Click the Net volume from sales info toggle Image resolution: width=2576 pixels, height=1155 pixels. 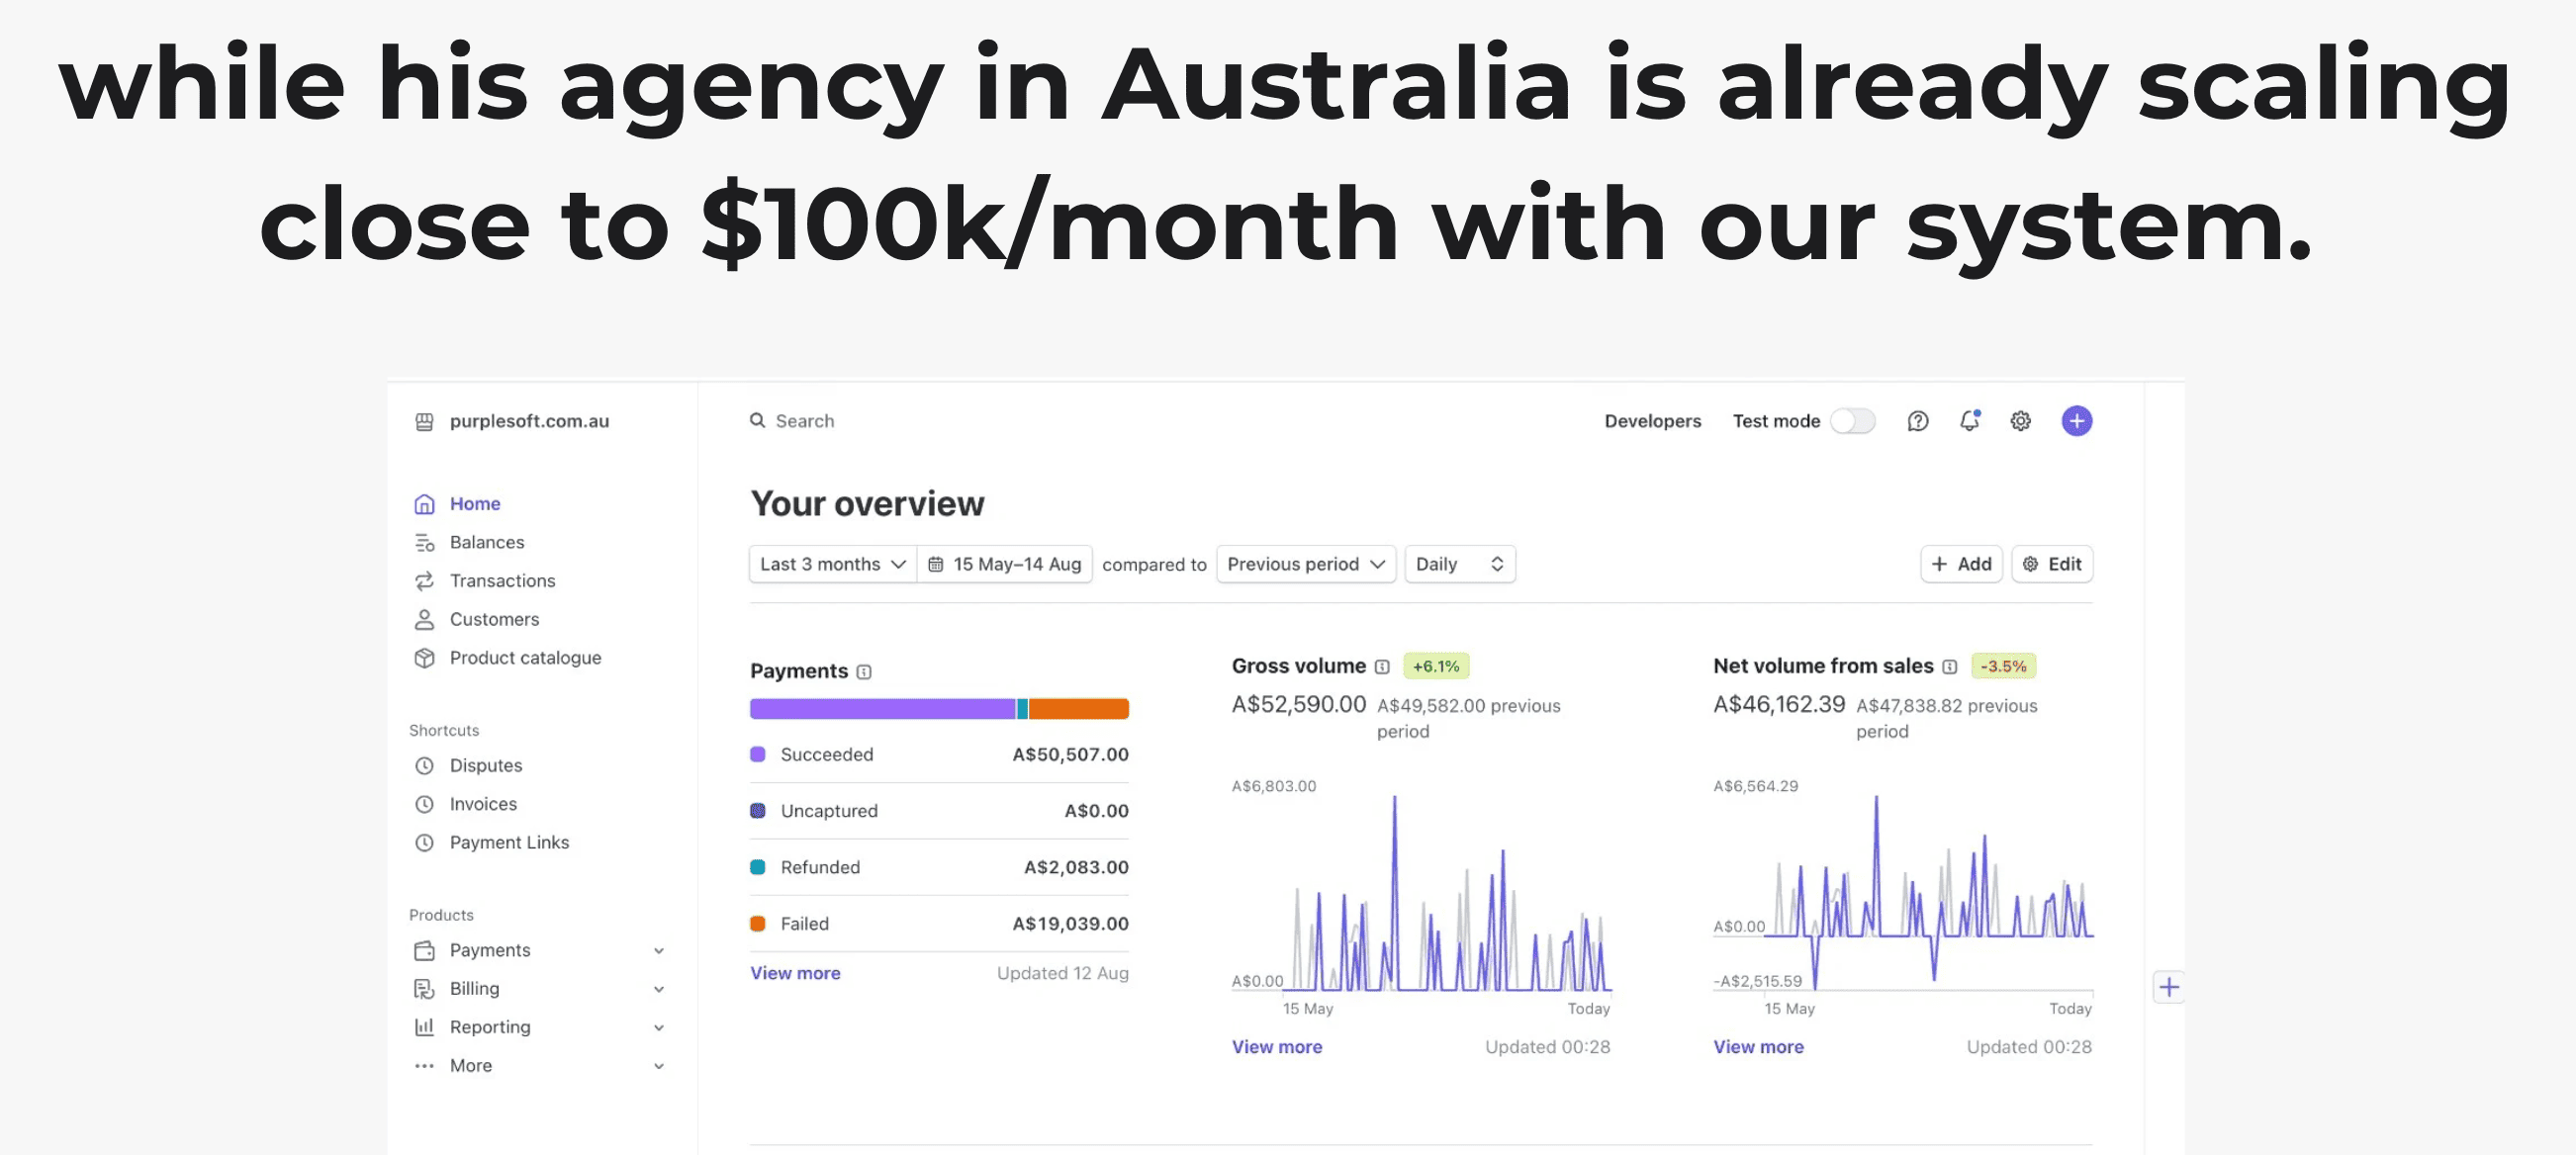pos(1948,665)
